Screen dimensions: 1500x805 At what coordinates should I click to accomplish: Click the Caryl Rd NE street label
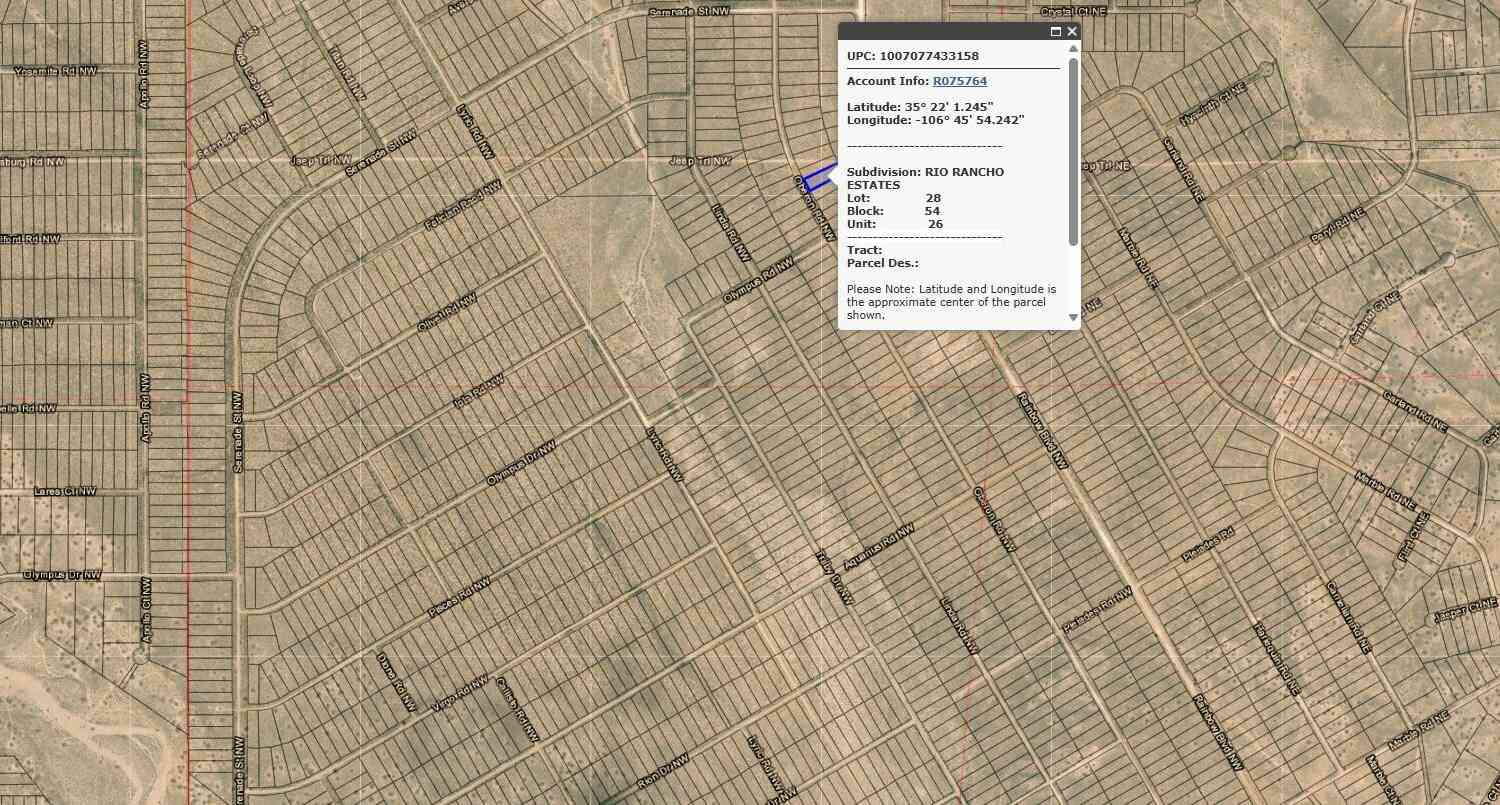pos(1336,227)
